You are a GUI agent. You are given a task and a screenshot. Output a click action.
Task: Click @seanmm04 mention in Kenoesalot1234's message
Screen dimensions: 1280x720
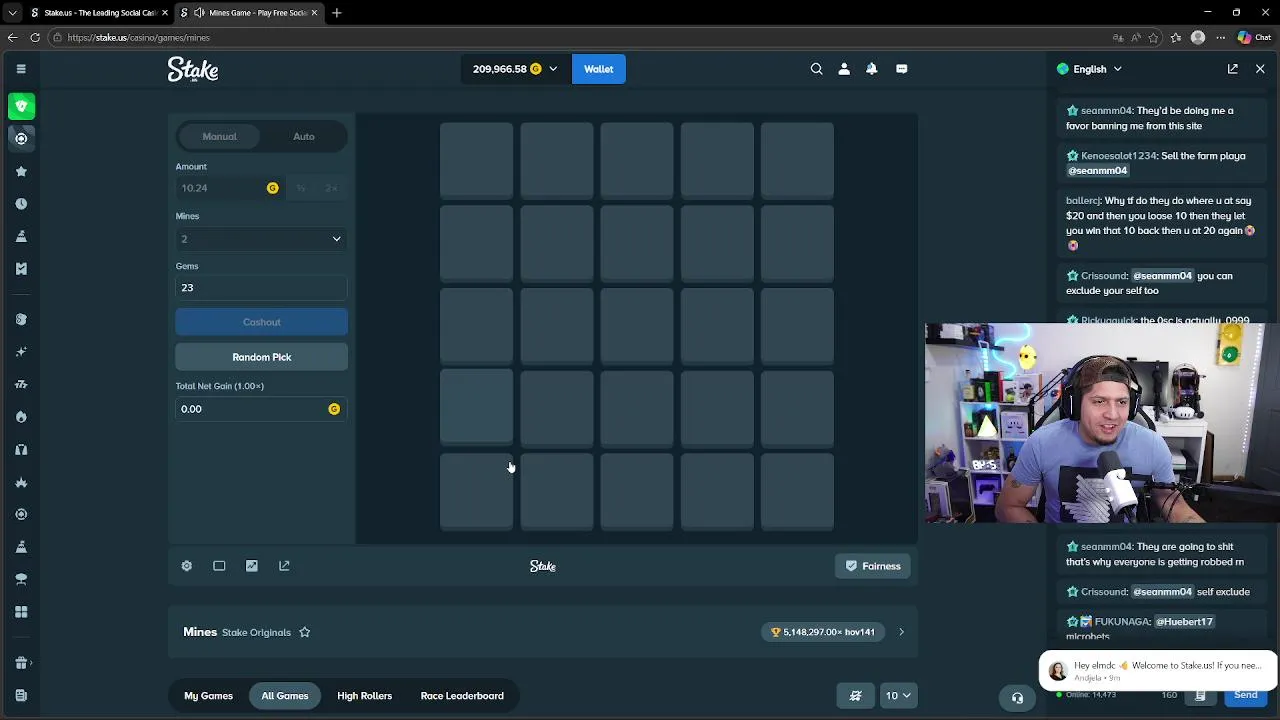click(1097, 171)
